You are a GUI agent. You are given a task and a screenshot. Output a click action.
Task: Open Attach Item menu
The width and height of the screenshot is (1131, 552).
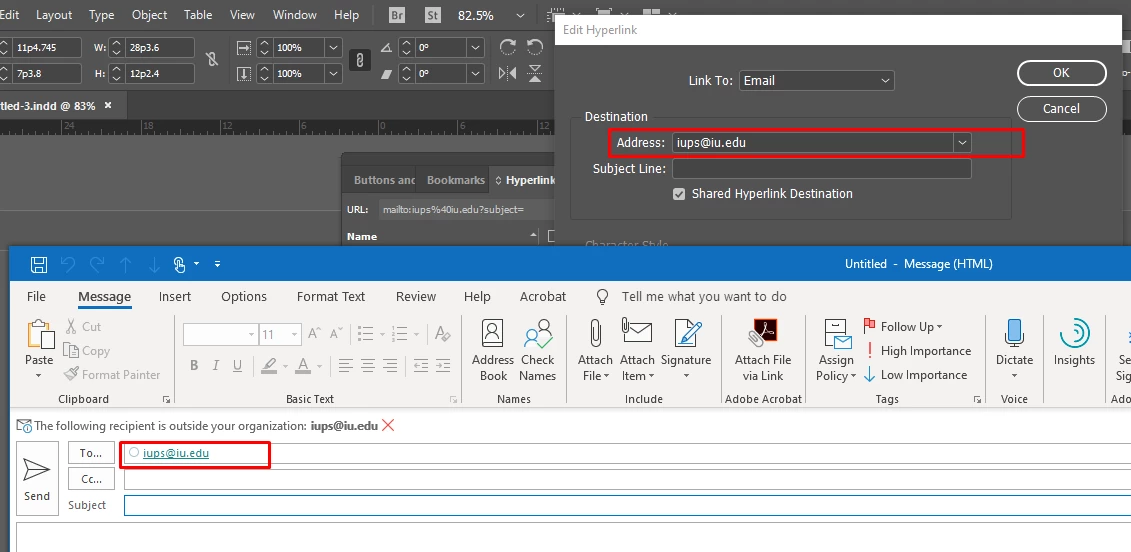tap(637, 350)
